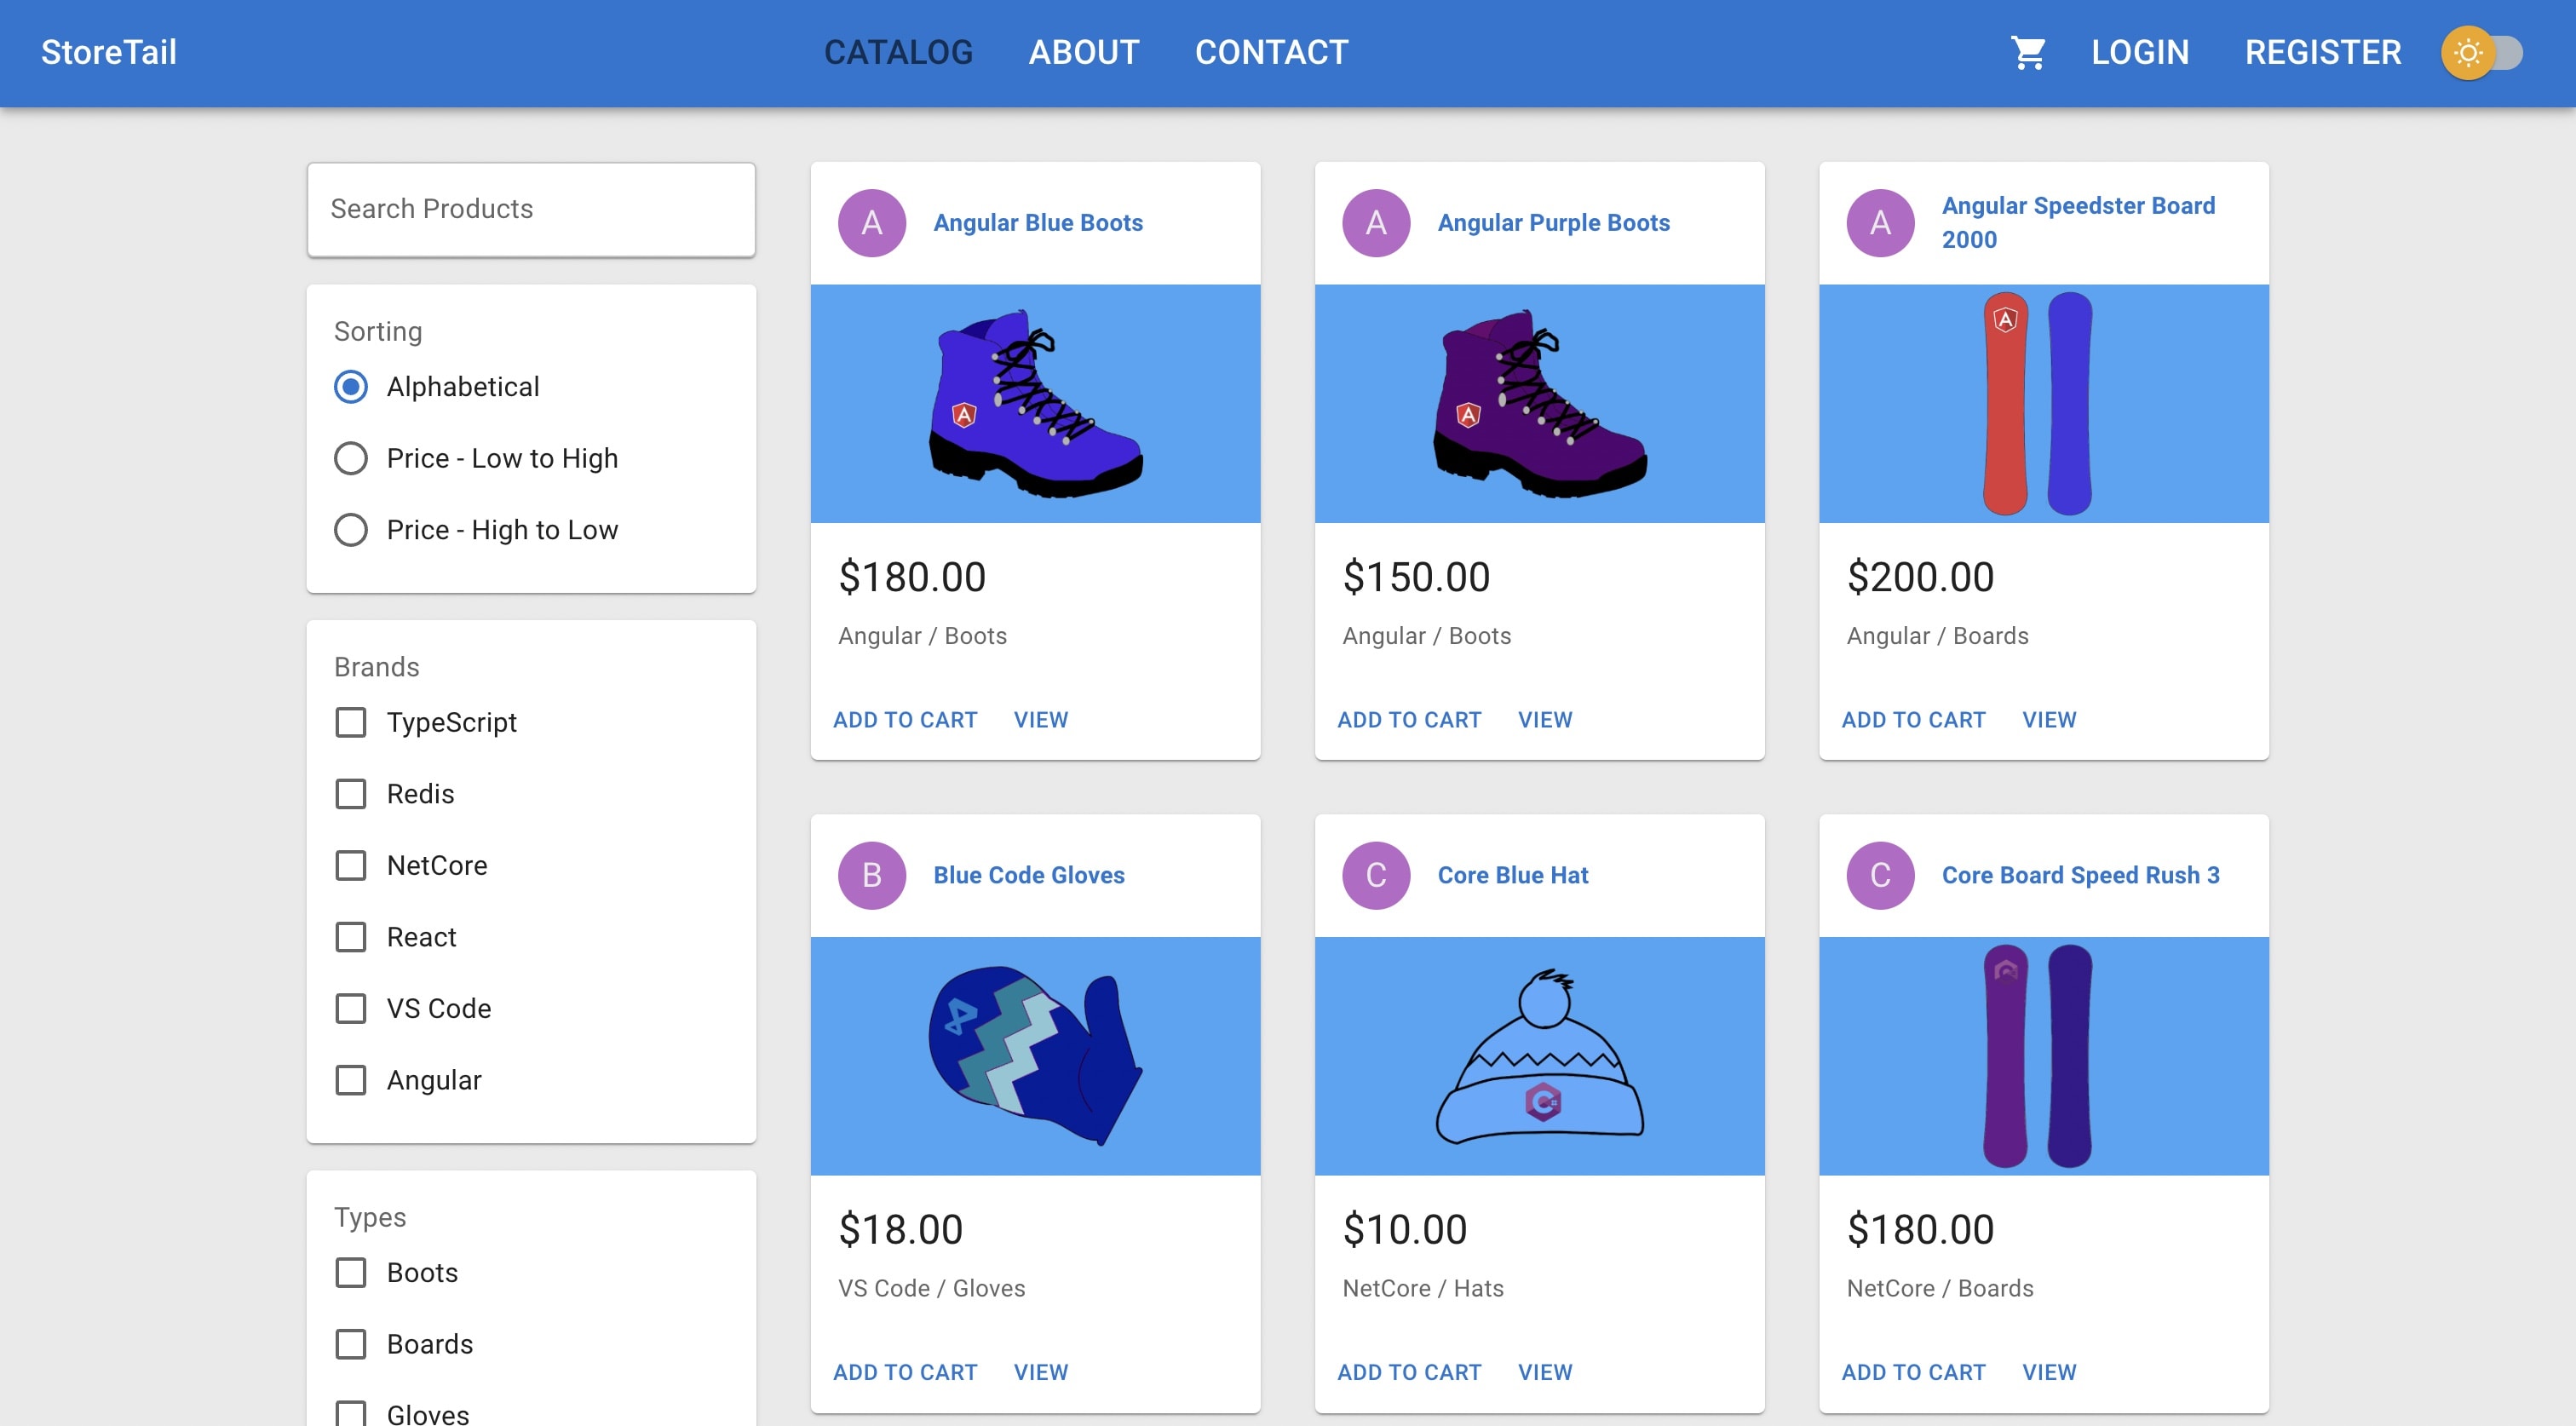Click the Blue Code Gloves title
This screenshot has height=1426, width=2576.
(1029, 875)
